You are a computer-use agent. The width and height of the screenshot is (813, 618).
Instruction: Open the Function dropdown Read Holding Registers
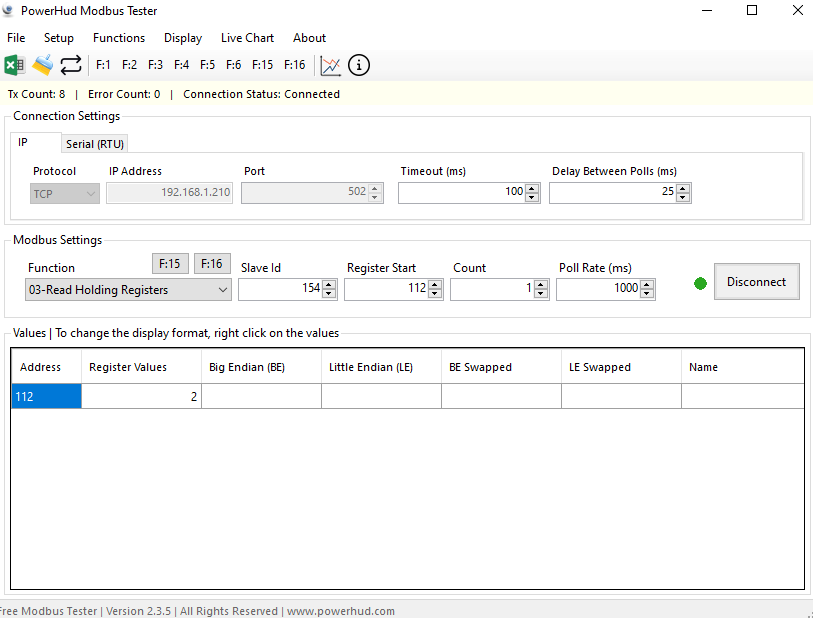point(128,290)
